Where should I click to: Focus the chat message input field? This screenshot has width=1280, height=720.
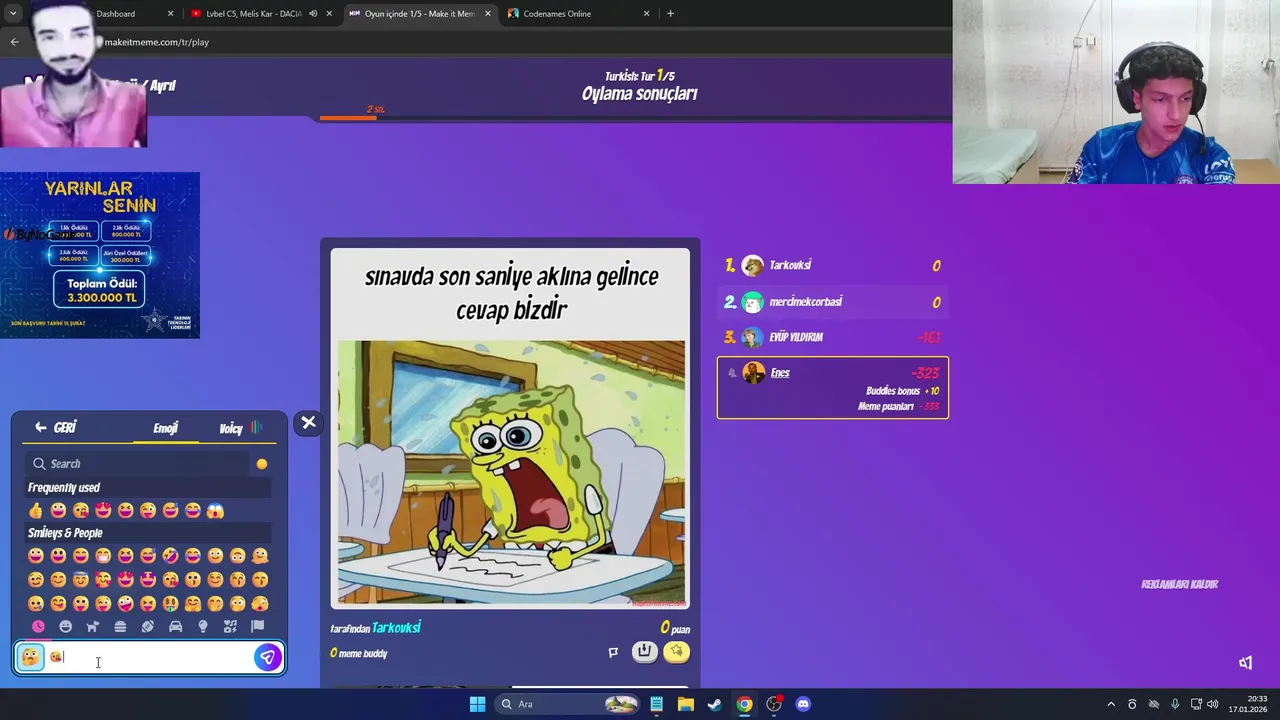(x=150, y=657)
